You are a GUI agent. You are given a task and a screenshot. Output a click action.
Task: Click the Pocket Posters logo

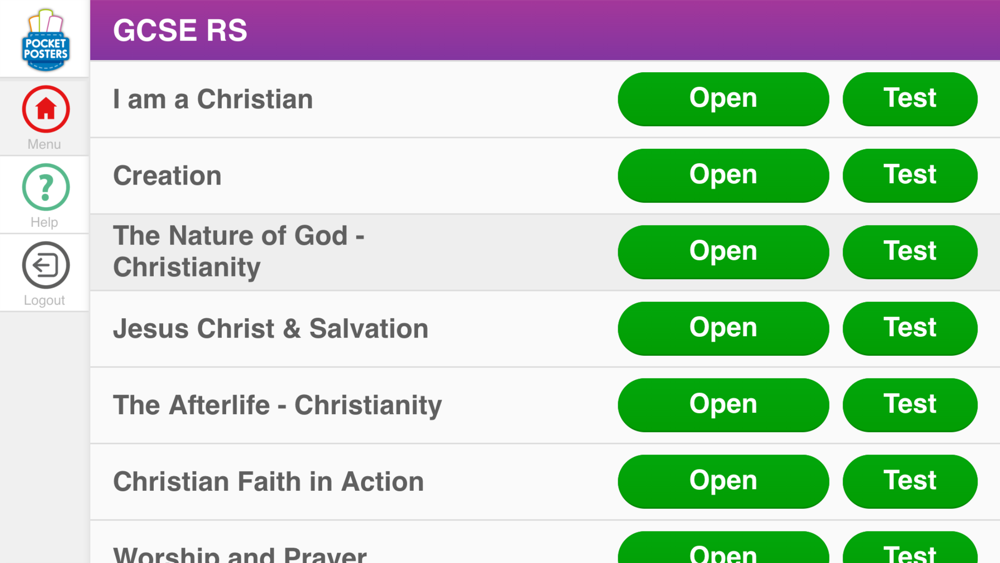pyautogui.click(x=45, y=39)
